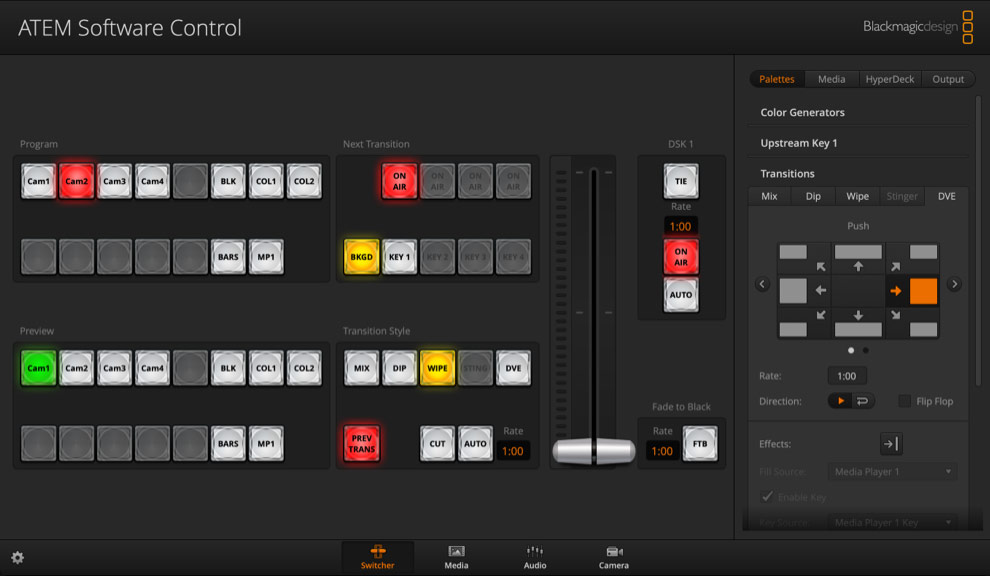Image resolution: width=990 pixels, height=576 pixels.
Task: Open the Media page from bottom bar
Action: pos(456,556)
